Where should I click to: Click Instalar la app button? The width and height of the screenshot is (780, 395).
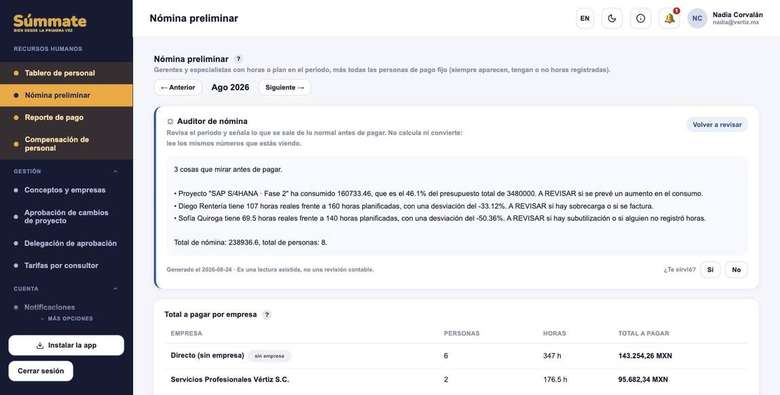[x=66, y=345]
